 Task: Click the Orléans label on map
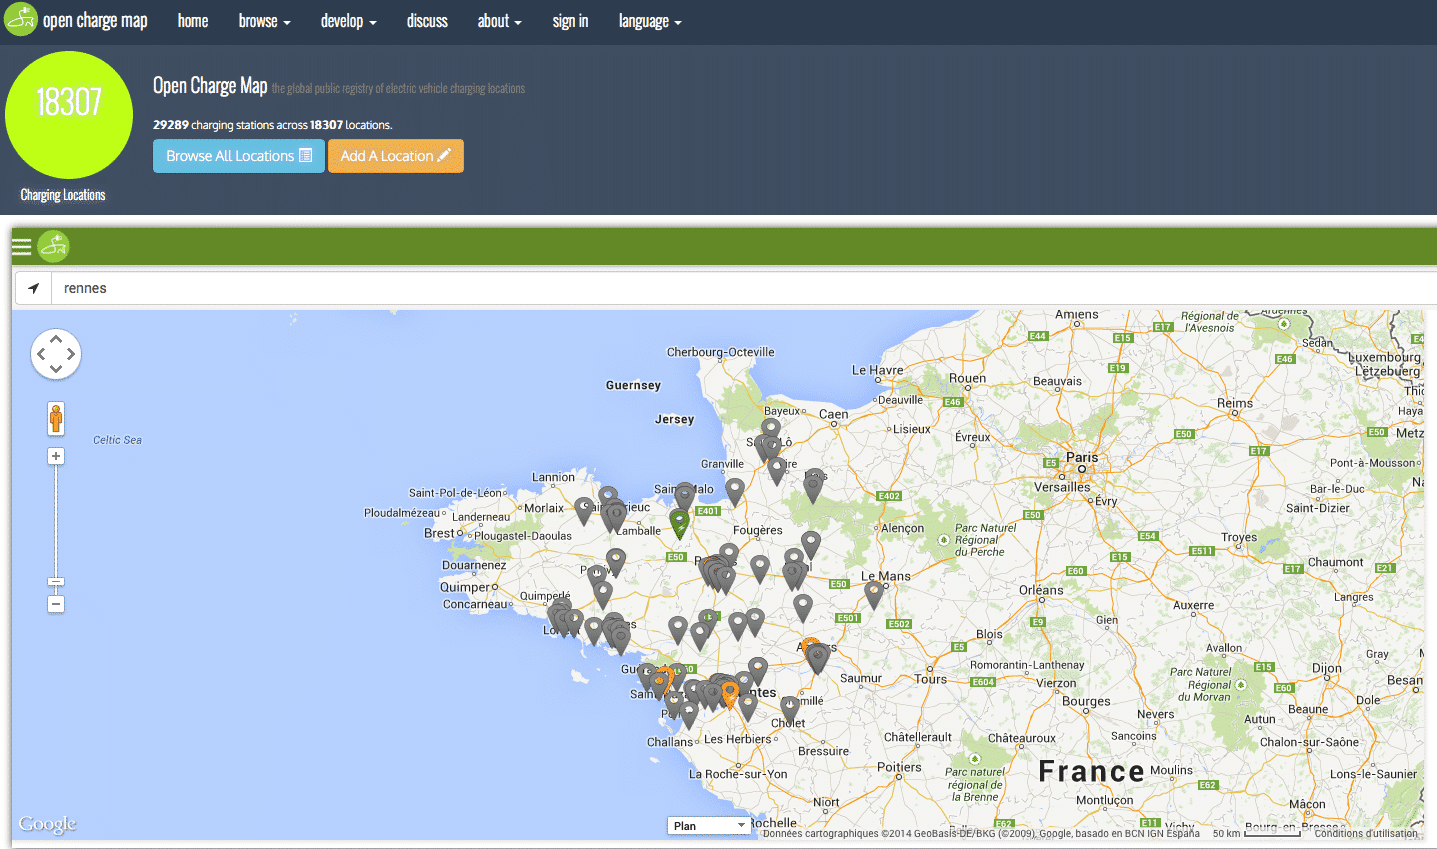[x=1041, y=590]
